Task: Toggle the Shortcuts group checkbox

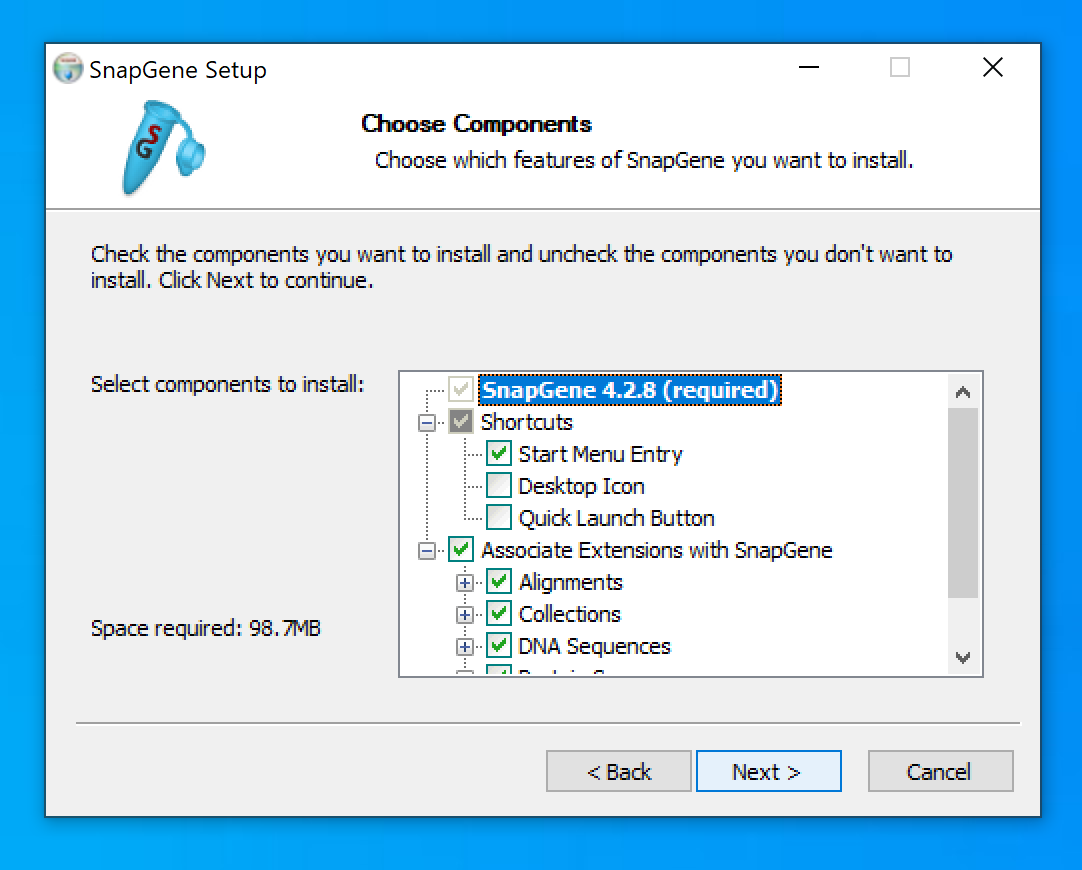Action: pos(461,422)
